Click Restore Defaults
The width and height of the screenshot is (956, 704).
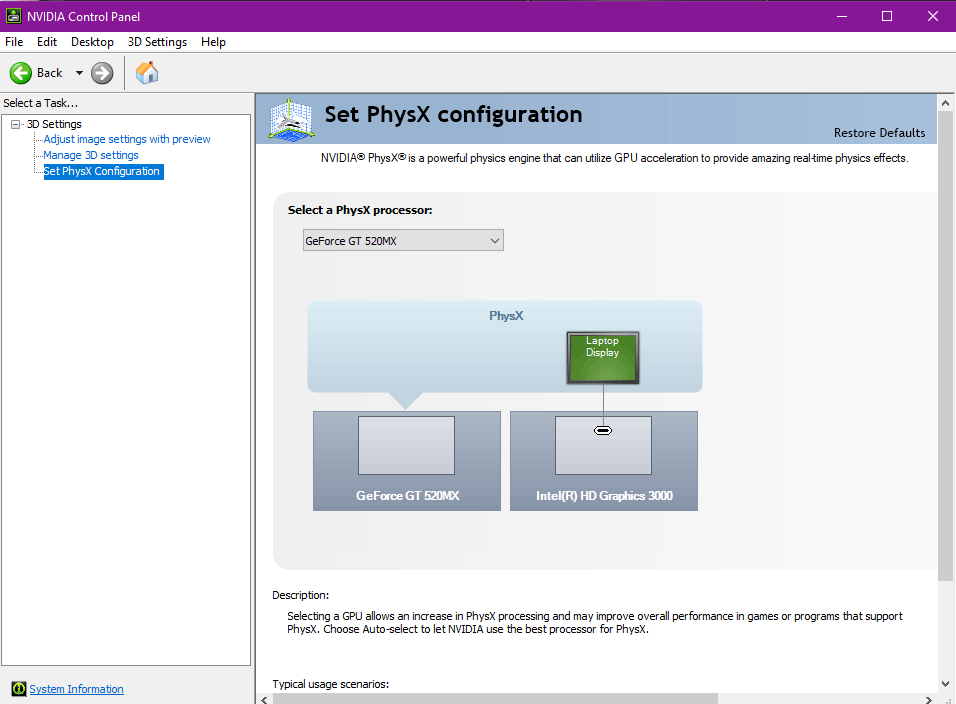879,133
